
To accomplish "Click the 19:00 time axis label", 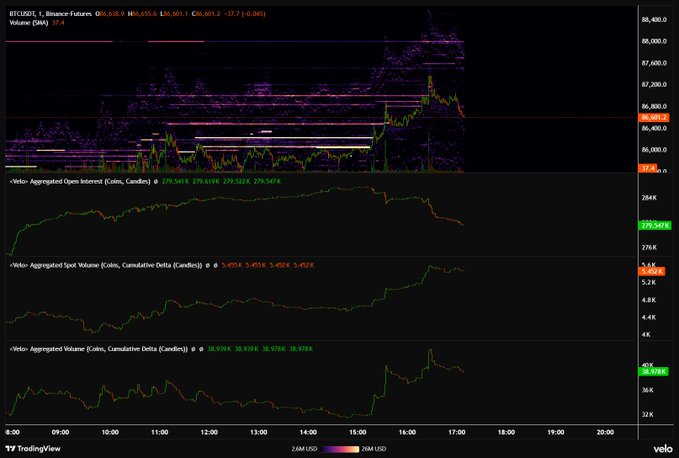I will (x=556, y=432).
